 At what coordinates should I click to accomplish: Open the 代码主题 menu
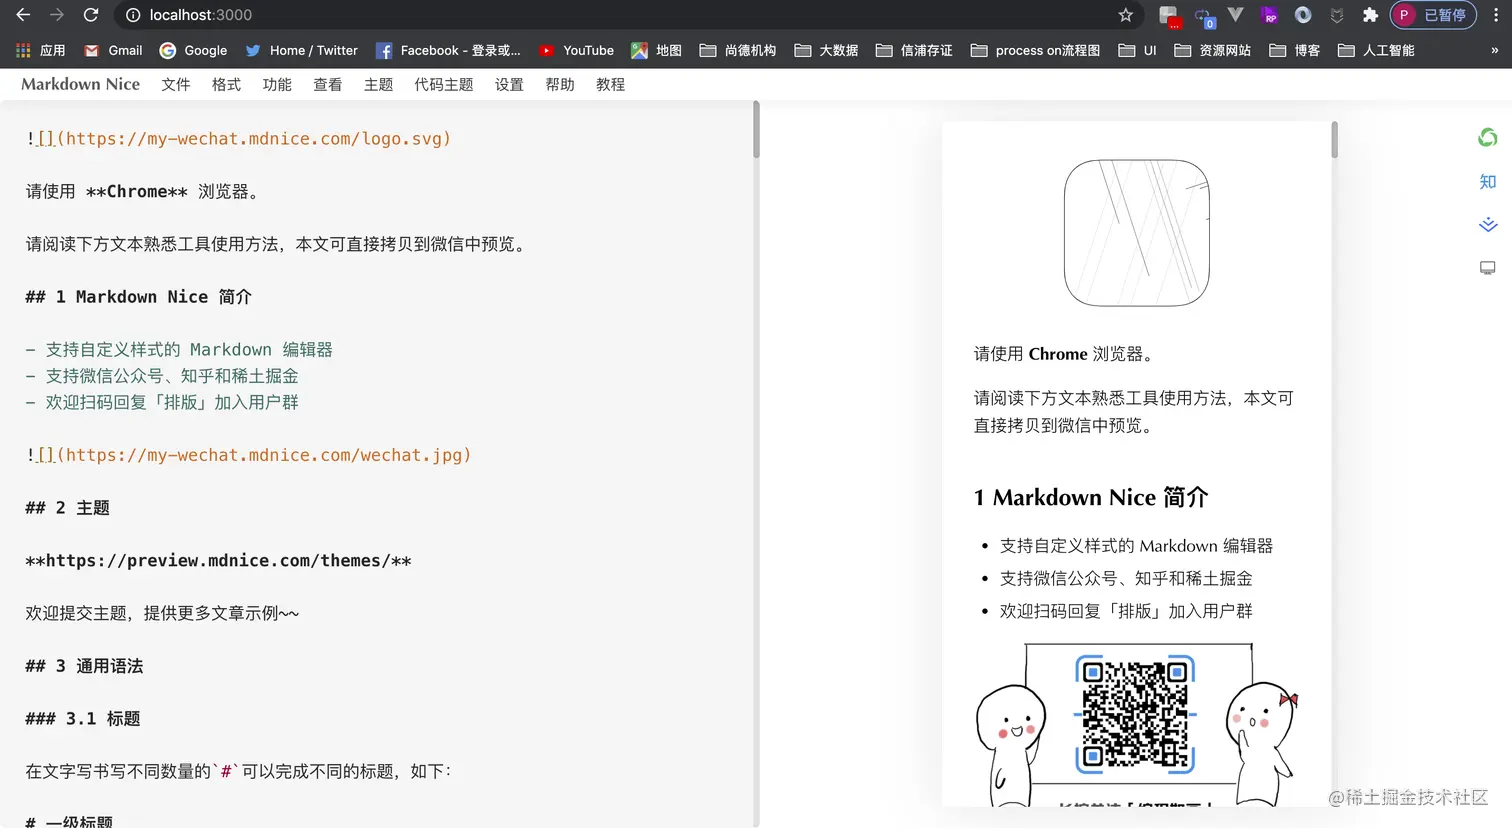click(x=444, y=85)
